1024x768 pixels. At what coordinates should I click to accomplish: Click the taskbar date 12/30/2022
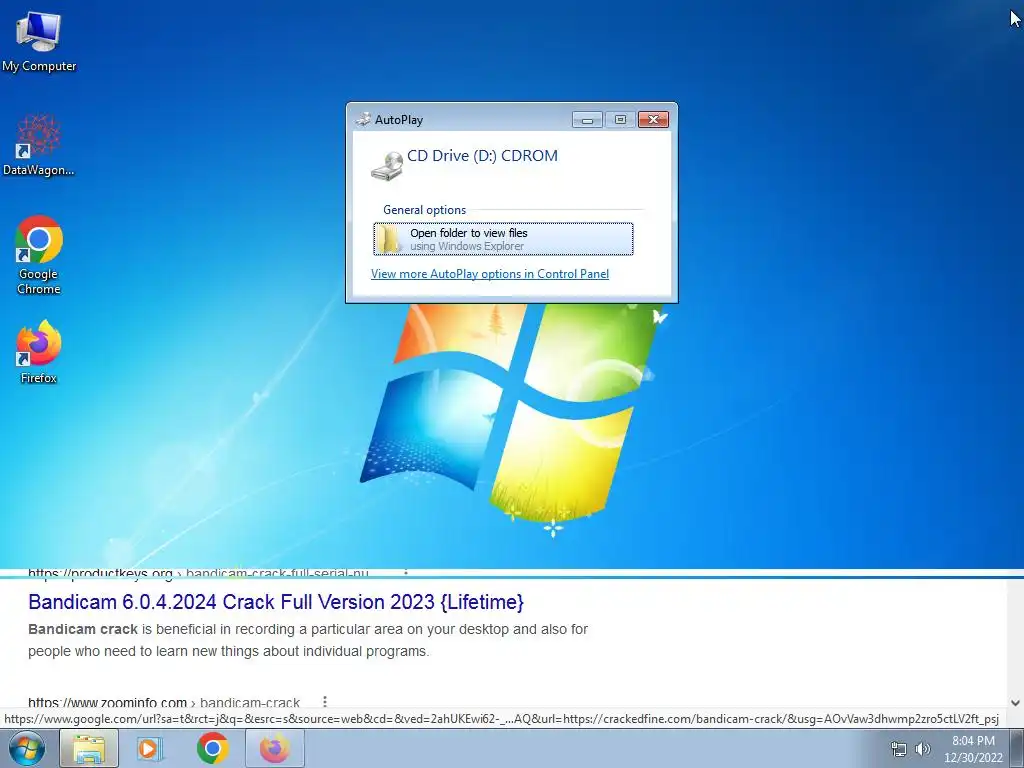(x=973, y=758)
